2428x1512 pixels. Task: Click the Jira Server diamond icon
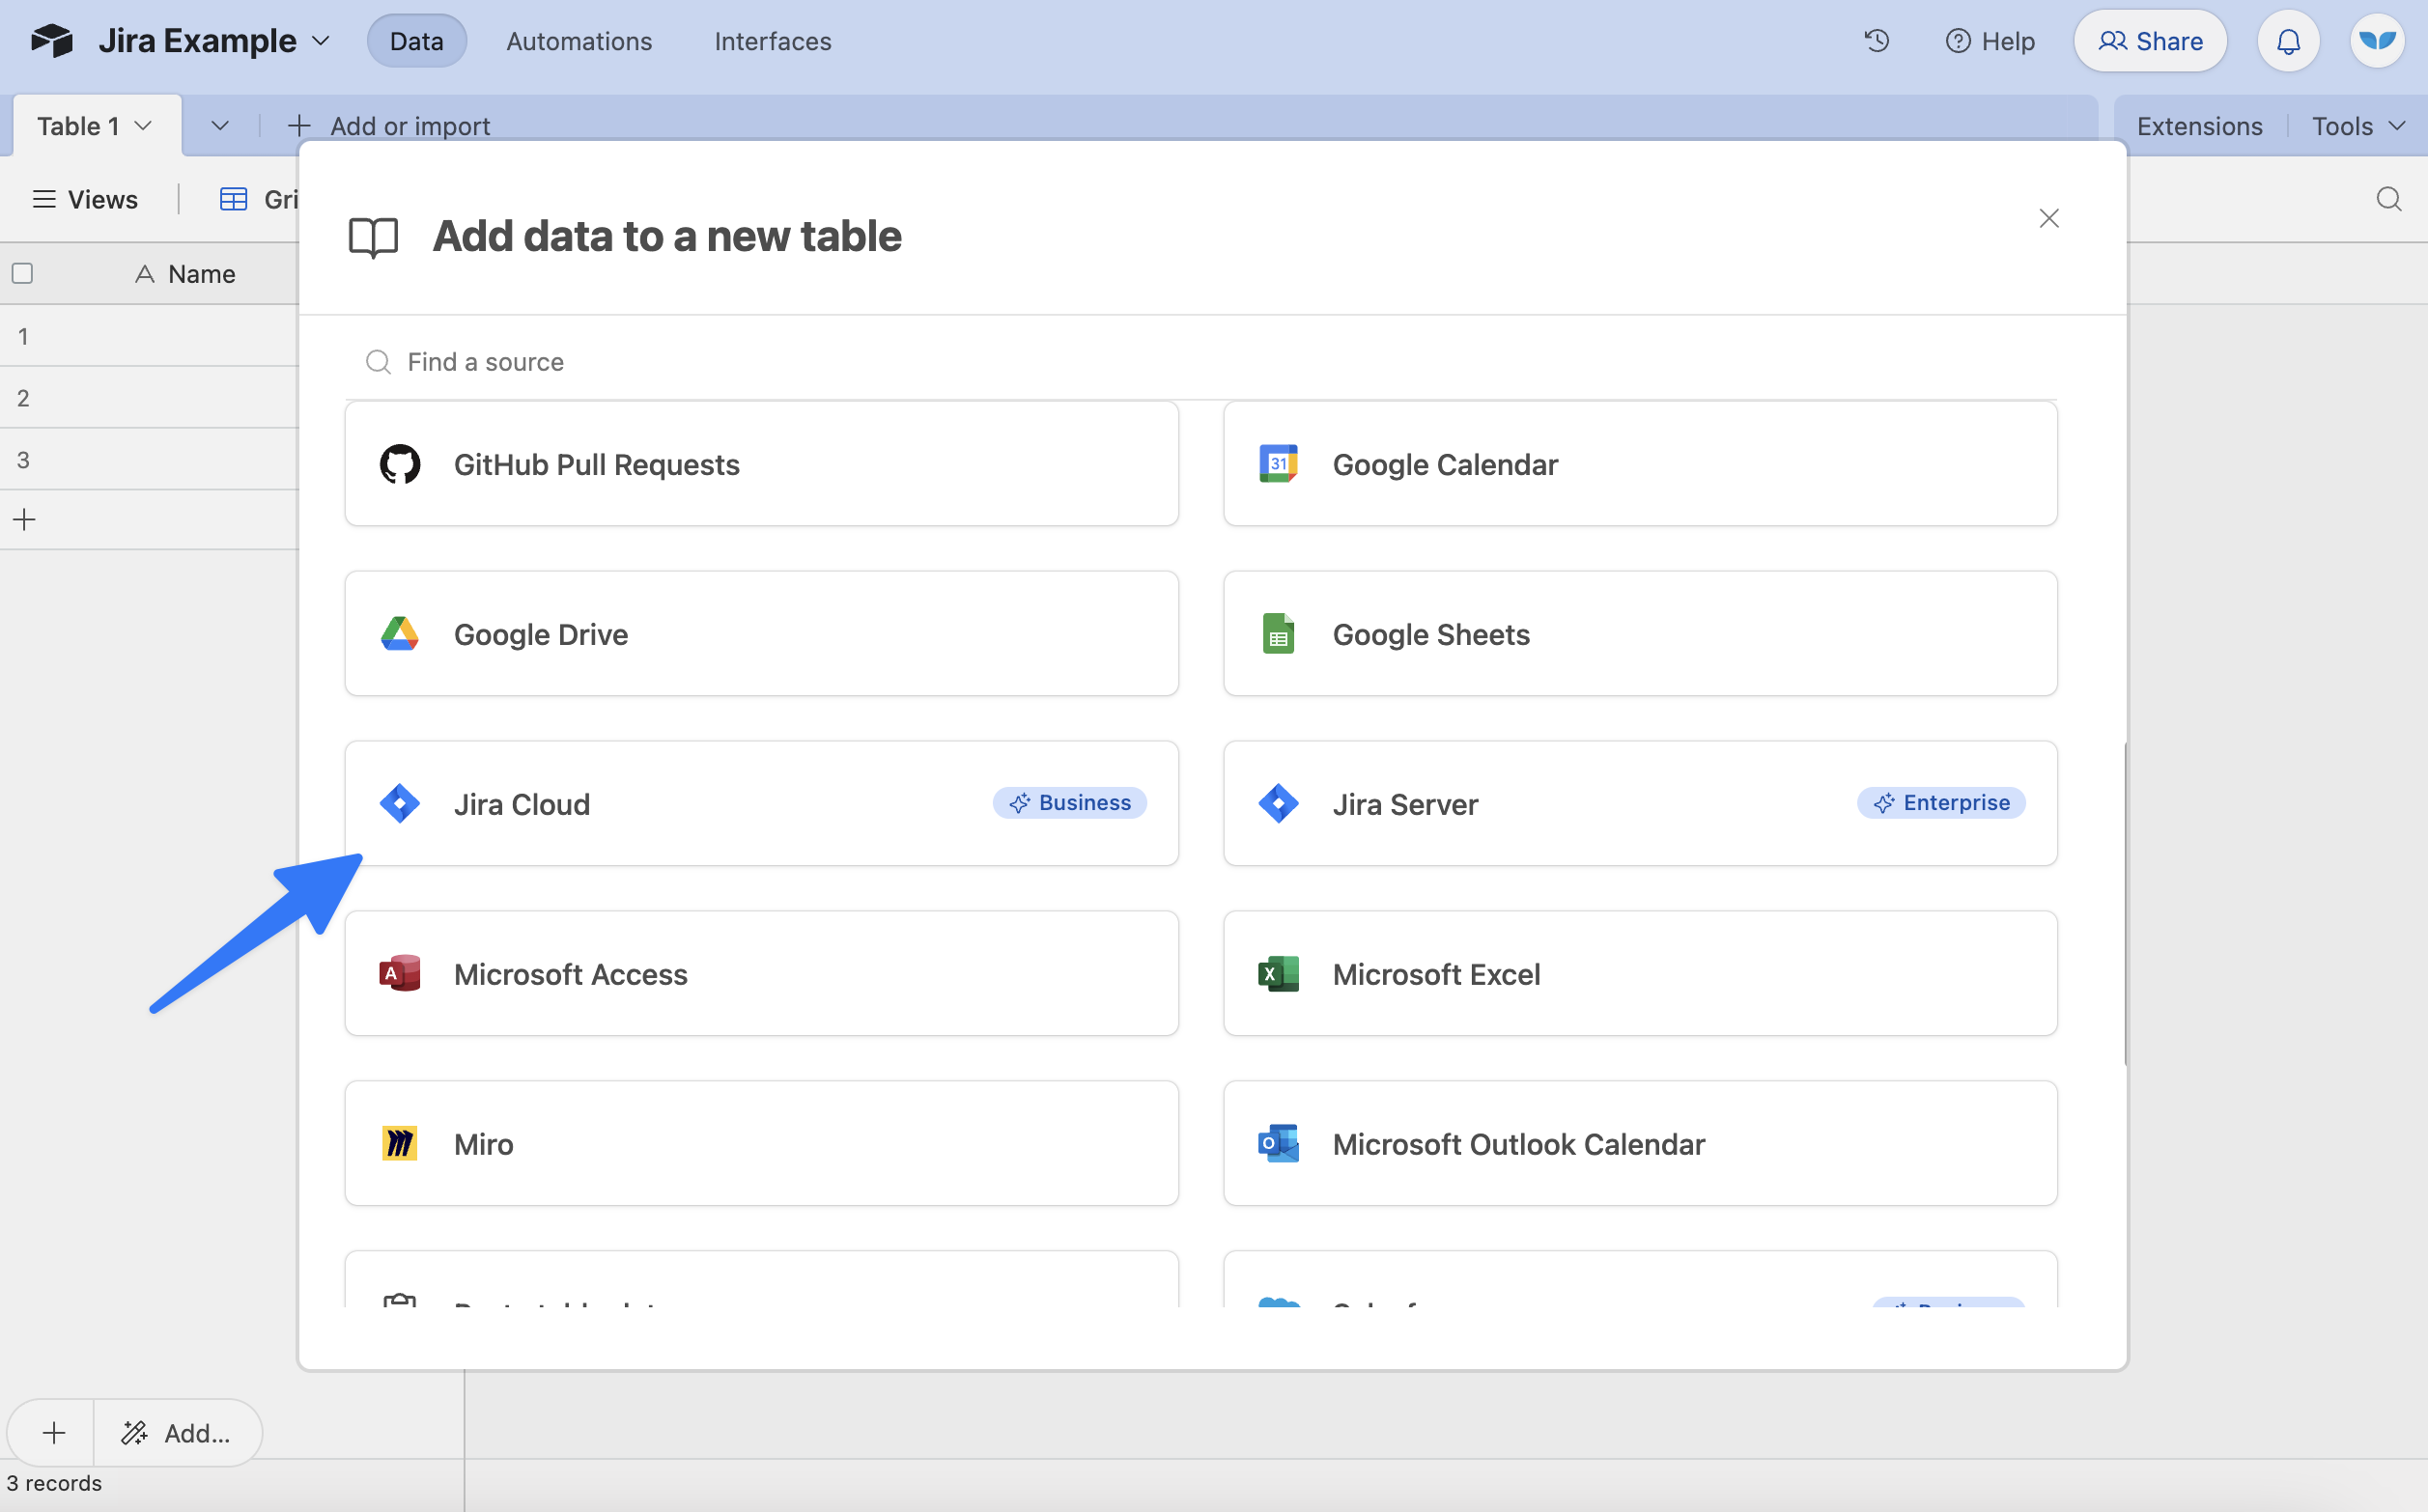(x=1278, y=804)
